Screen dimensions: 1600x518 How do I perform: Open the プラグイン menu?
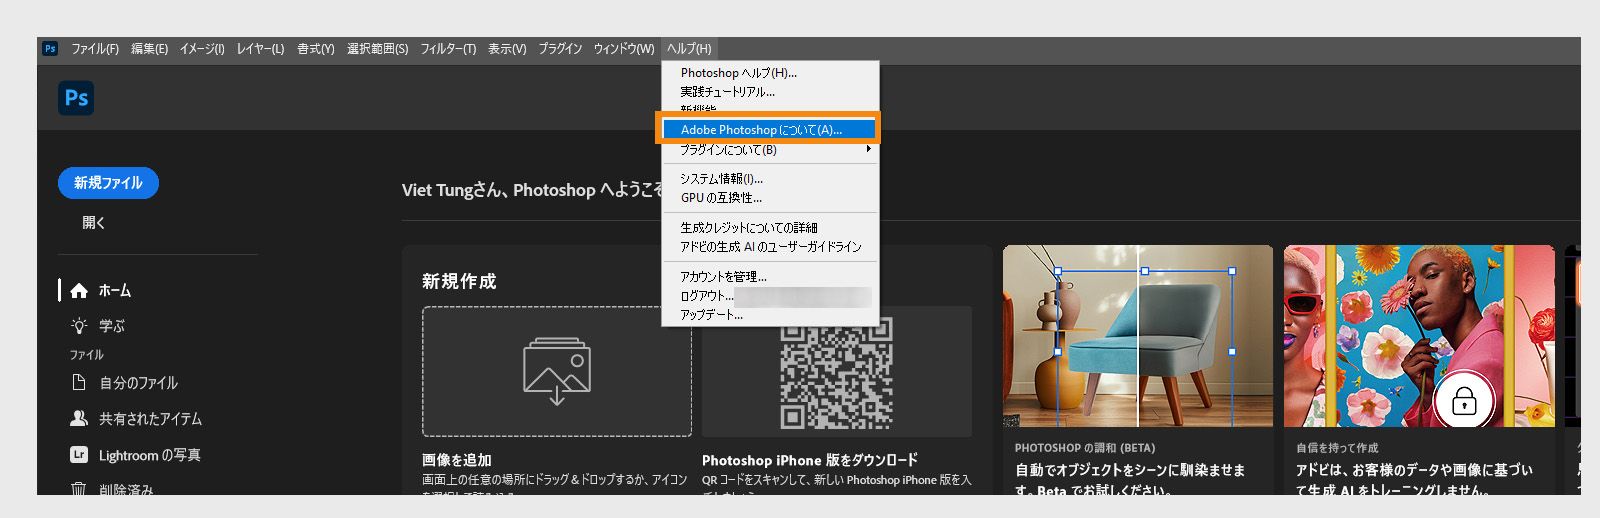[560, 48]
